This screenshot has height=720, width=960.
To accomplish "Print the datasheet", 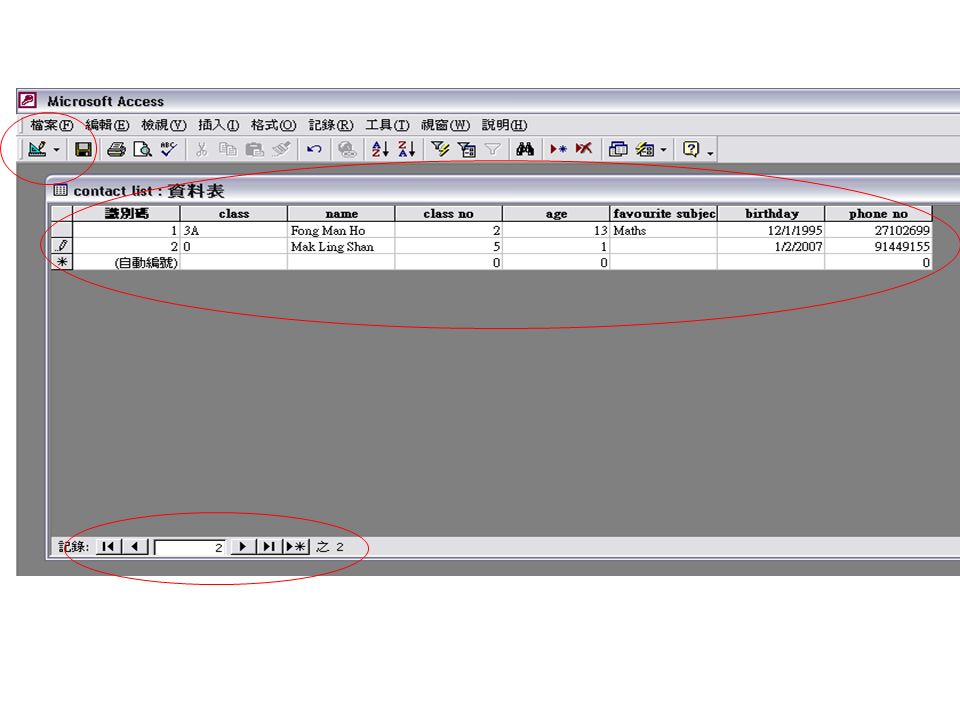I will point(116,149).
